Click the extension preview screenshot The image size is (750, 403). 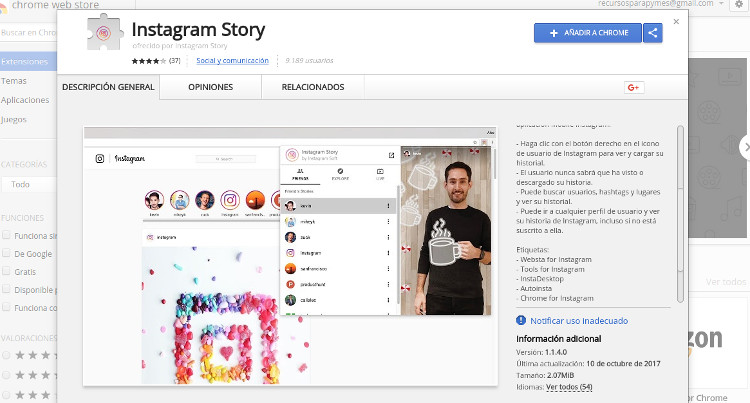[290, 256]
